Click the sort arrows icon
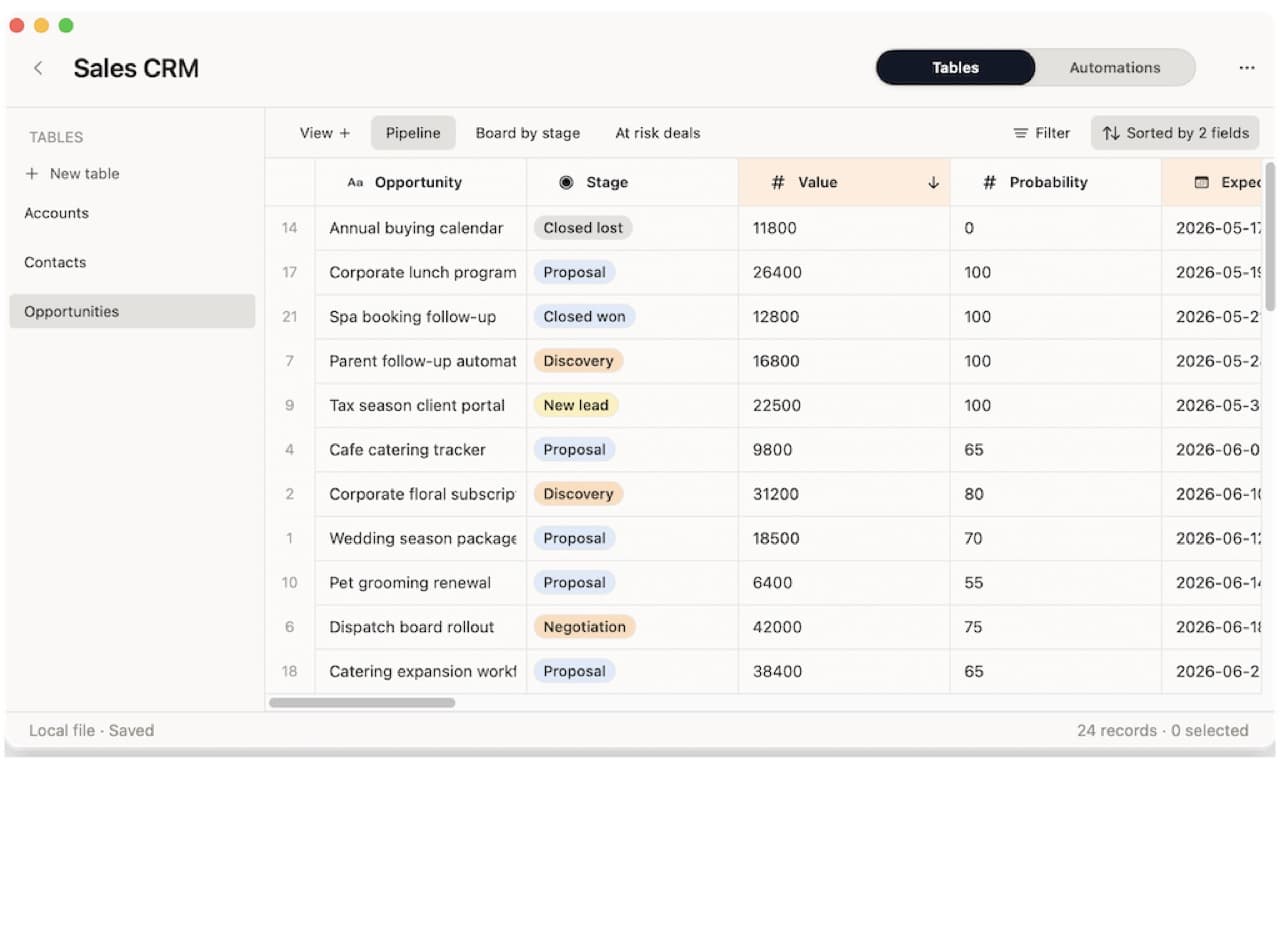The width and height of the screenshot is (1280, 933). coord(1111,133)
